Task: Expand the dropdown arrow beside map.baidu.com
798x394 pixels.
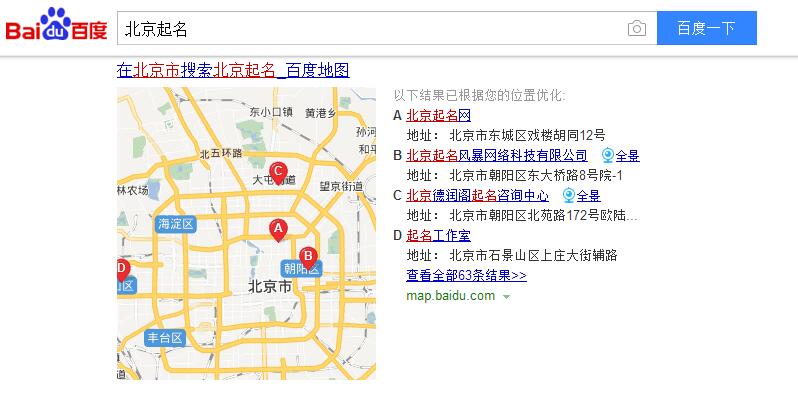Action: [506, 297]
